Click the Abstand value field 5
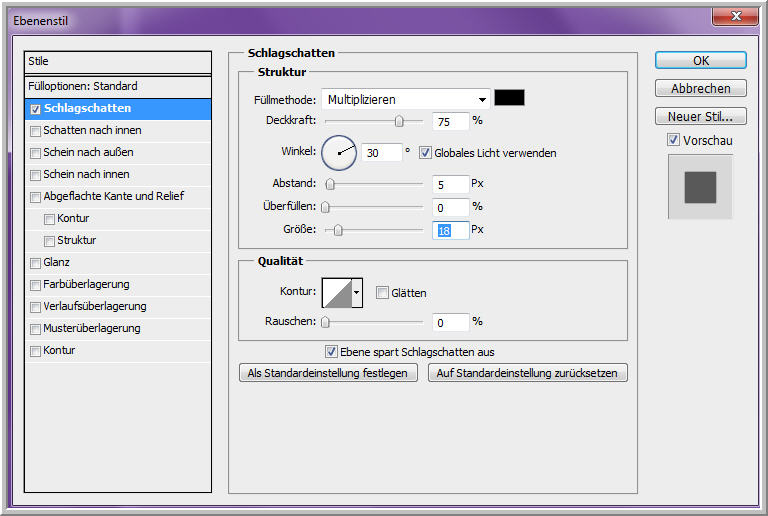Screen dimensions: 768x516 451,185
